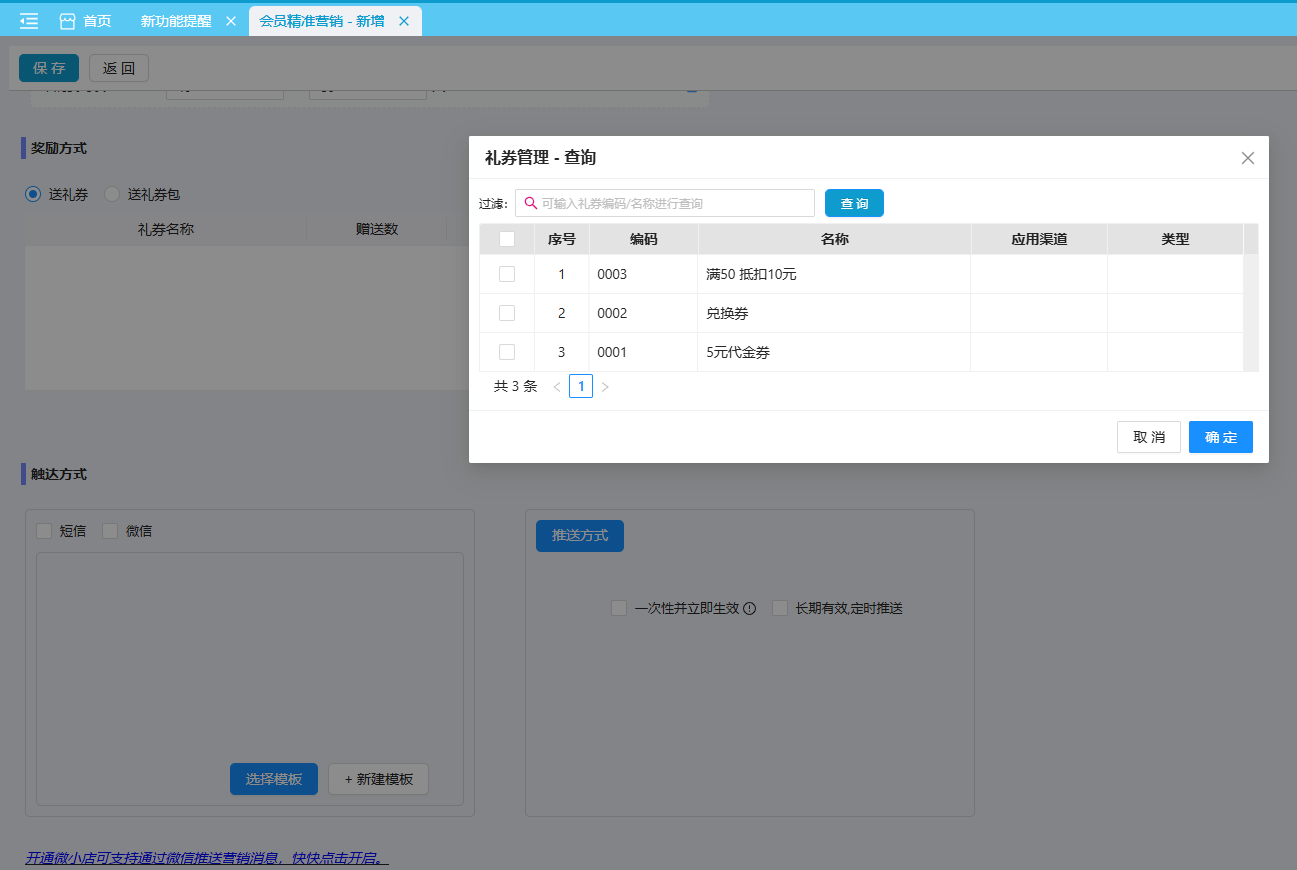Close the 礼券管理 query dialog
Viewport: 1297px width, 870px height.
pyautogui.click(x=1247, y=158)
